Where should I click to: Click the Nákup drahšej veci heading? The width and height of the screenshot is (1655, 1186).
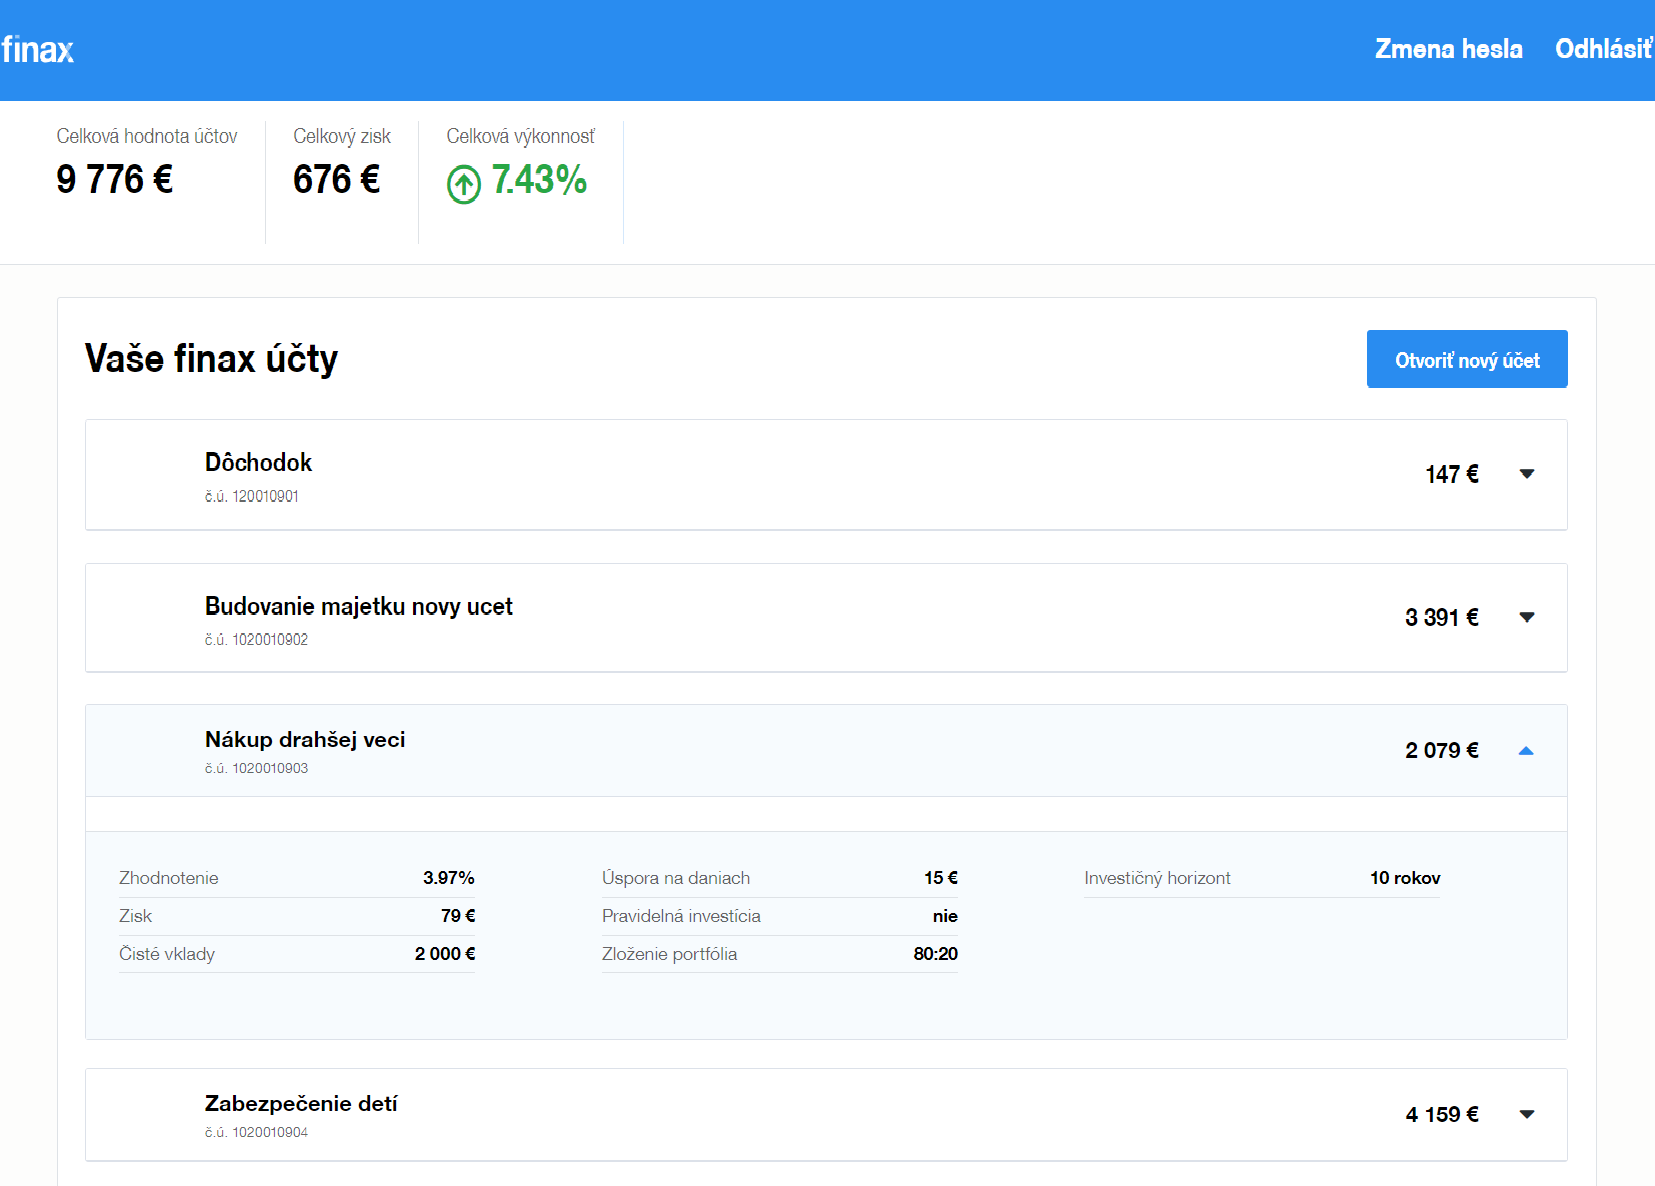(x=305, y=740)
